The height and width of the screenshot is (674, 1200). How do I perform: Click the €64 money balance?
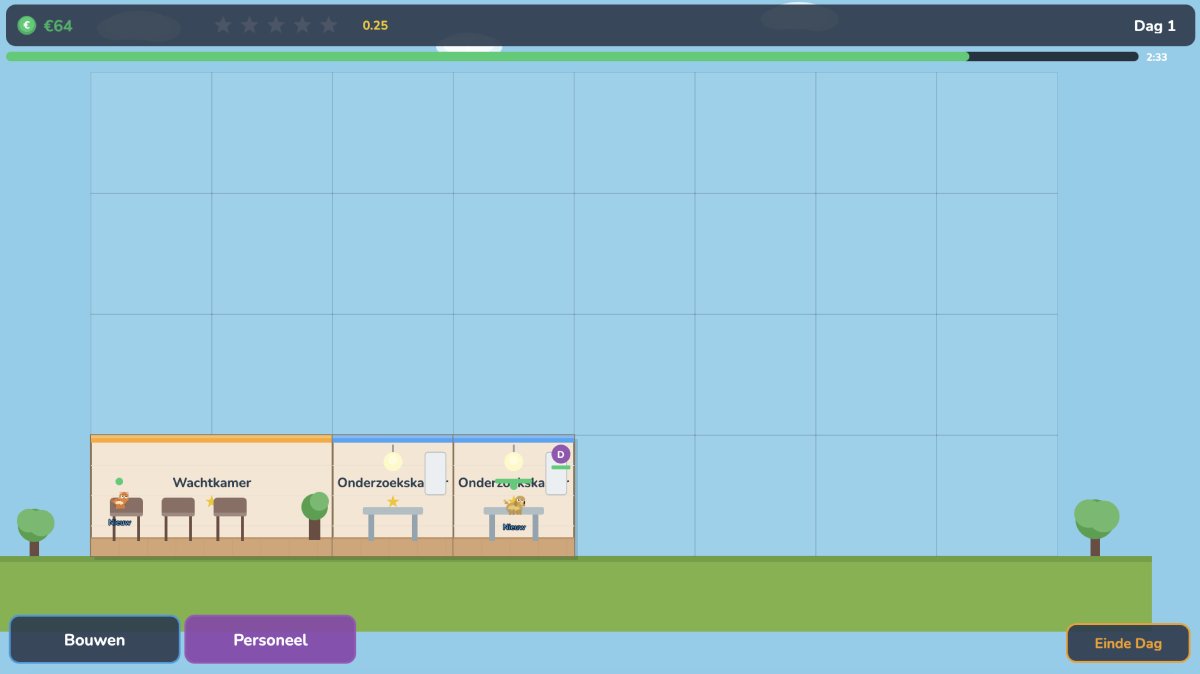coord(58,26)
